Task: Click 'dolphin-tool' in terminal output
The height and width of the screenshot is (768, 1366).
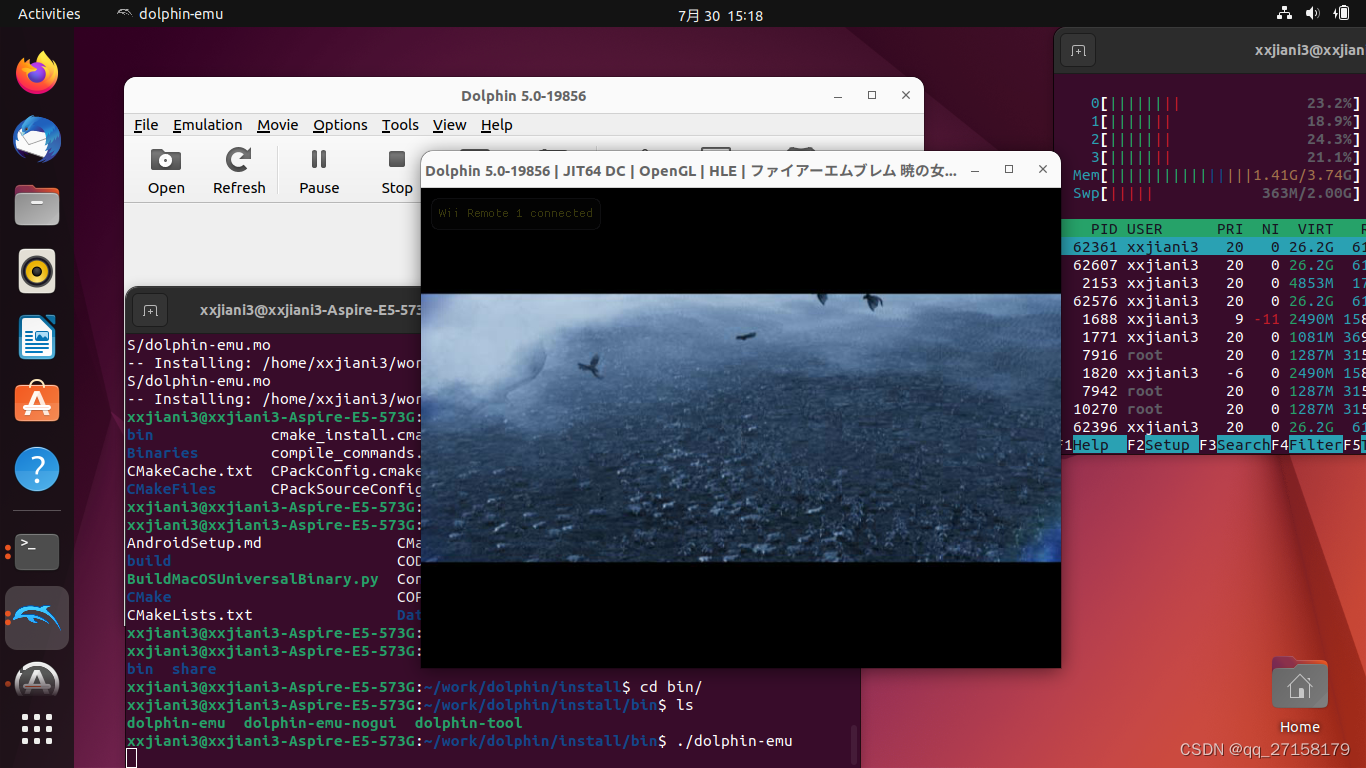Action: [x=468, y=723]
